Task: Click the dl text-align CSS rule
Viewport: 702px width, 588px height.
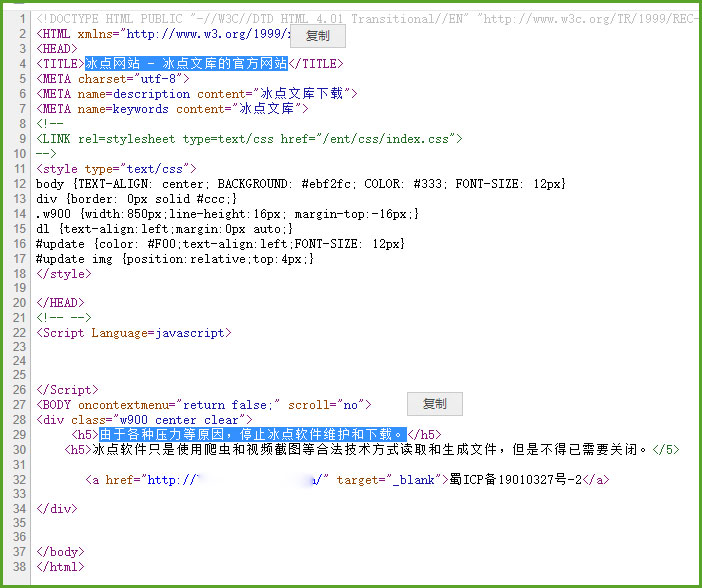Action: 165,229
